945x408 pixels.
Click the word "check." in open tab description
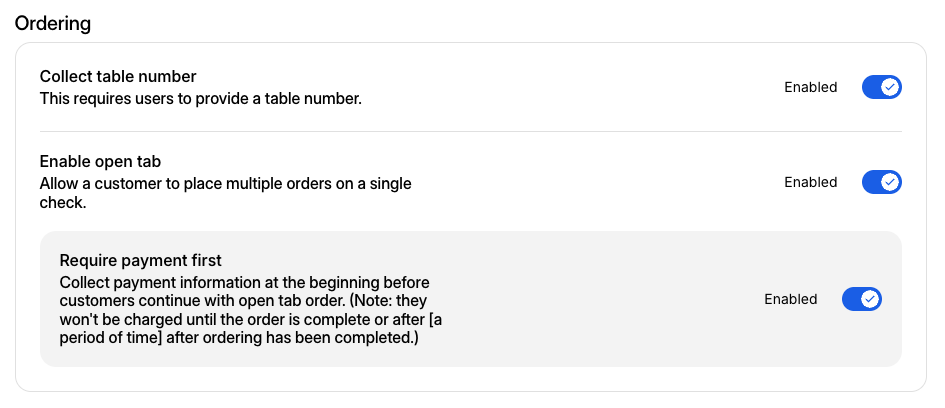[x=62, y=203]
